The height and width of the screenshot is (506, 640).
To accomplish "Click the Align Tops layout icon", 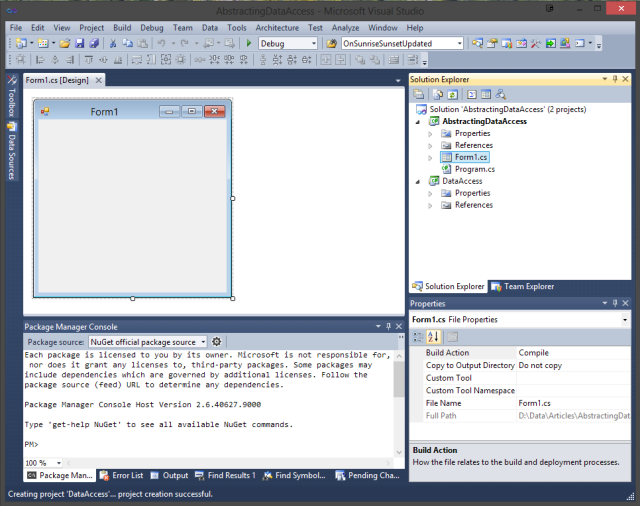I will pos(89,60).
